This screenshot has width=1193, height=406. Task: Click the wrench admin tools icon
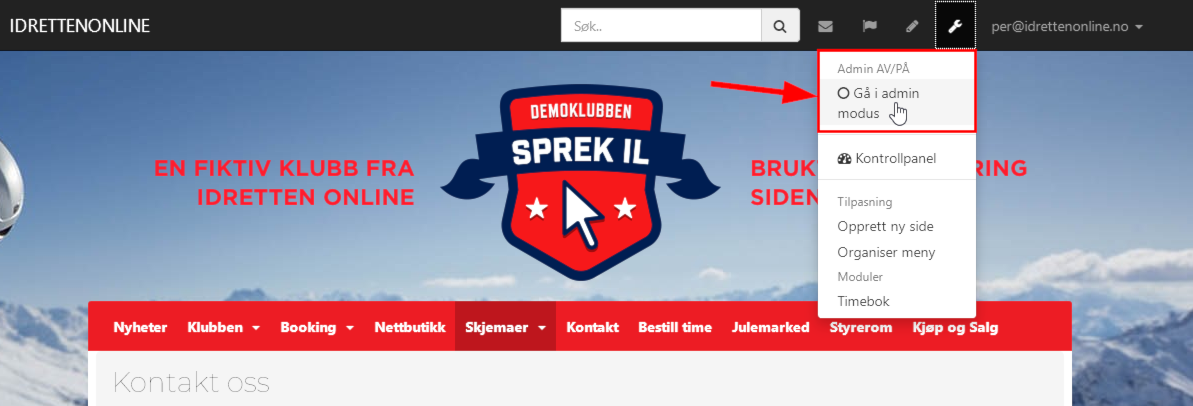pyautogui.click(x=955, y=26)
